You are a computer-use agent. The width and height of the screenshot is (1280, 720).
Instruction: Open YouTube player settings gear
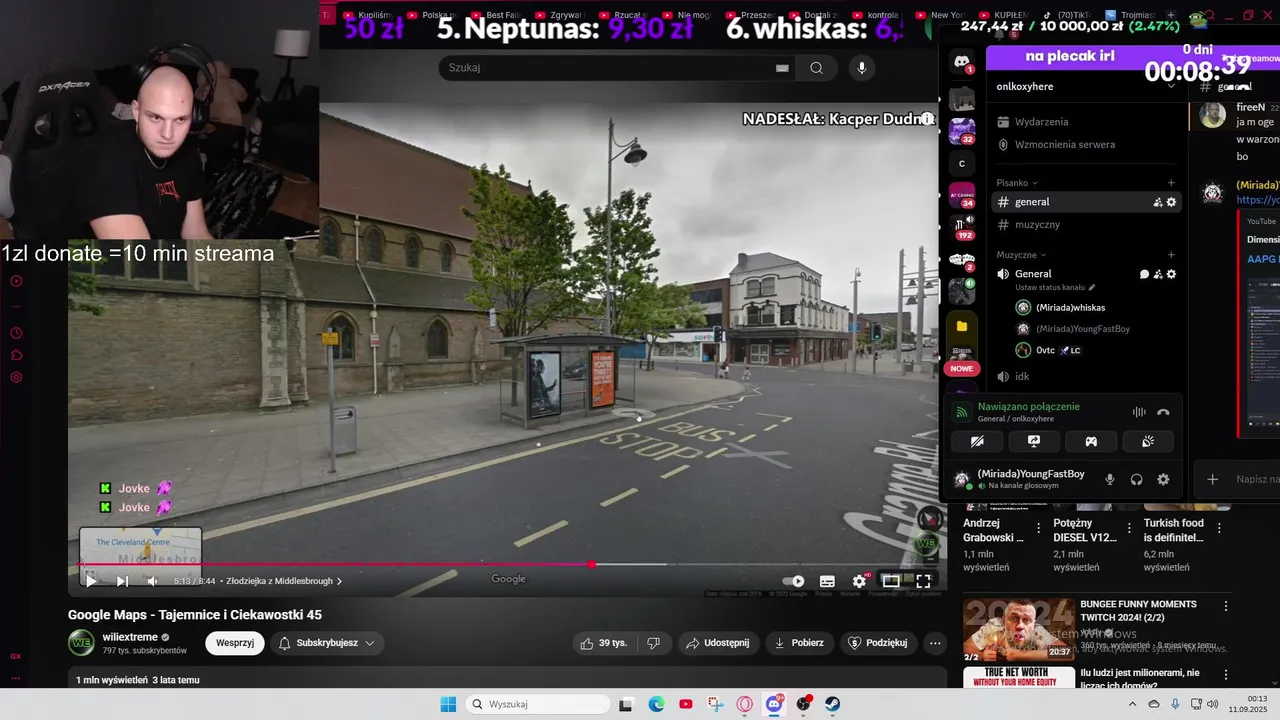tap(859, 581)
